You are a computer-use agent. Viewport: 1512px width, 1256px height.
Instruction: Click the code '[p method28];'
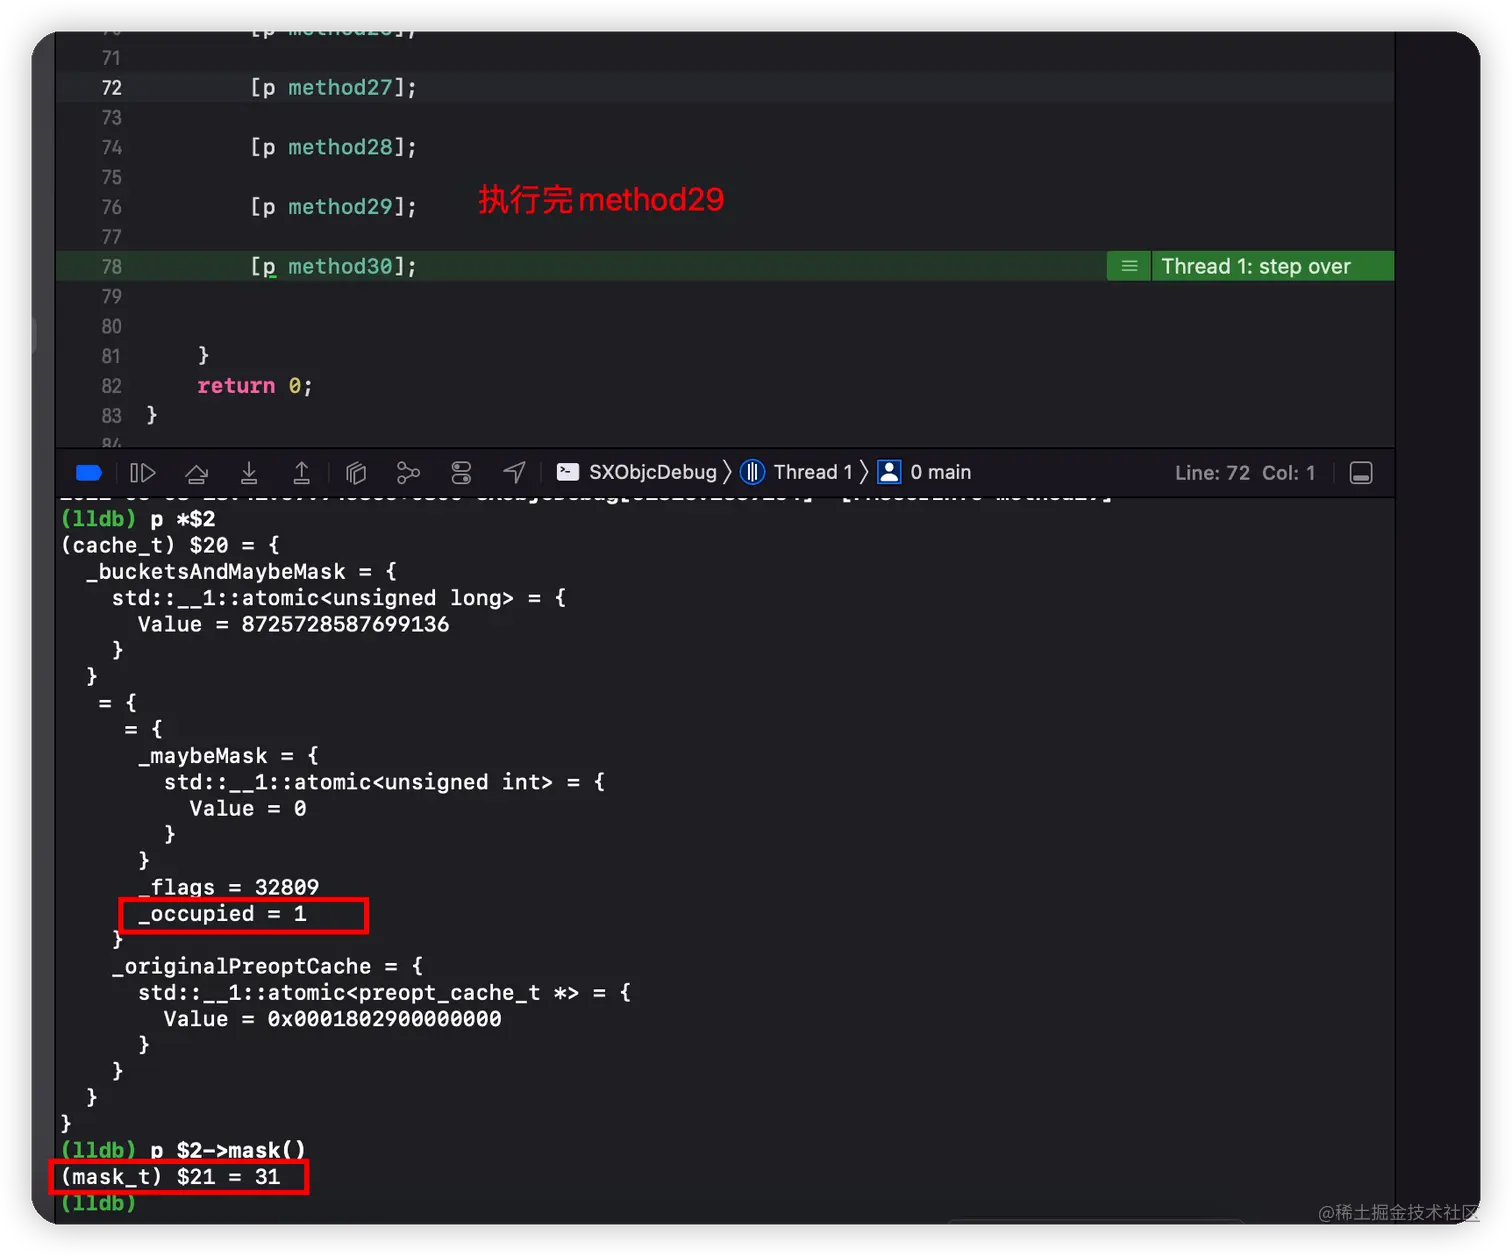tap(333, 147)
